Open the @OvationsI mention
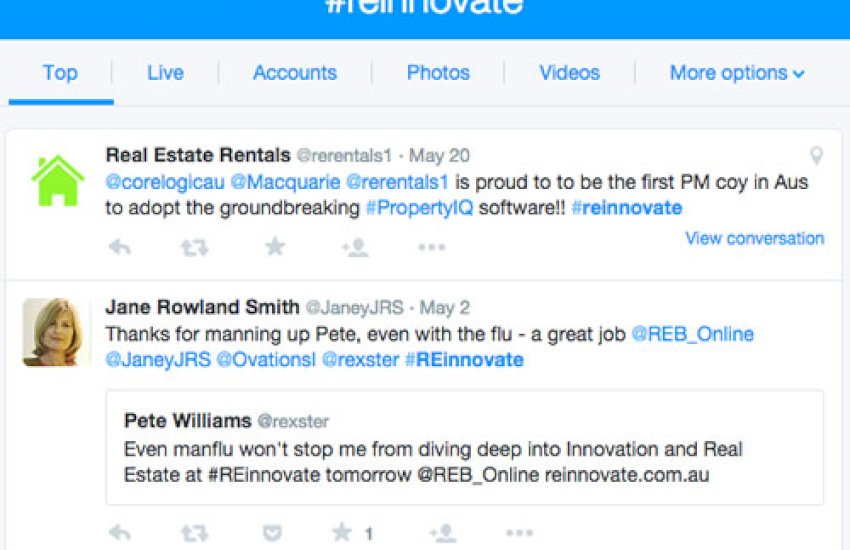This screenshot has width=850, height=550. (x=266, y=360)
